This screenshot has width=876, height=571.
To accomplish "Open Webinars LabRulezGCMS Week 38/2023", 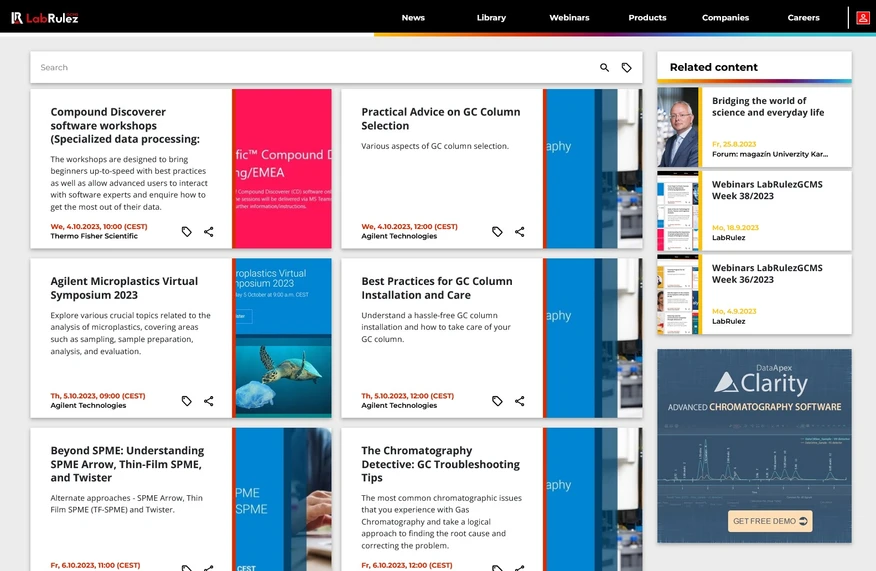I will point(766,191).
